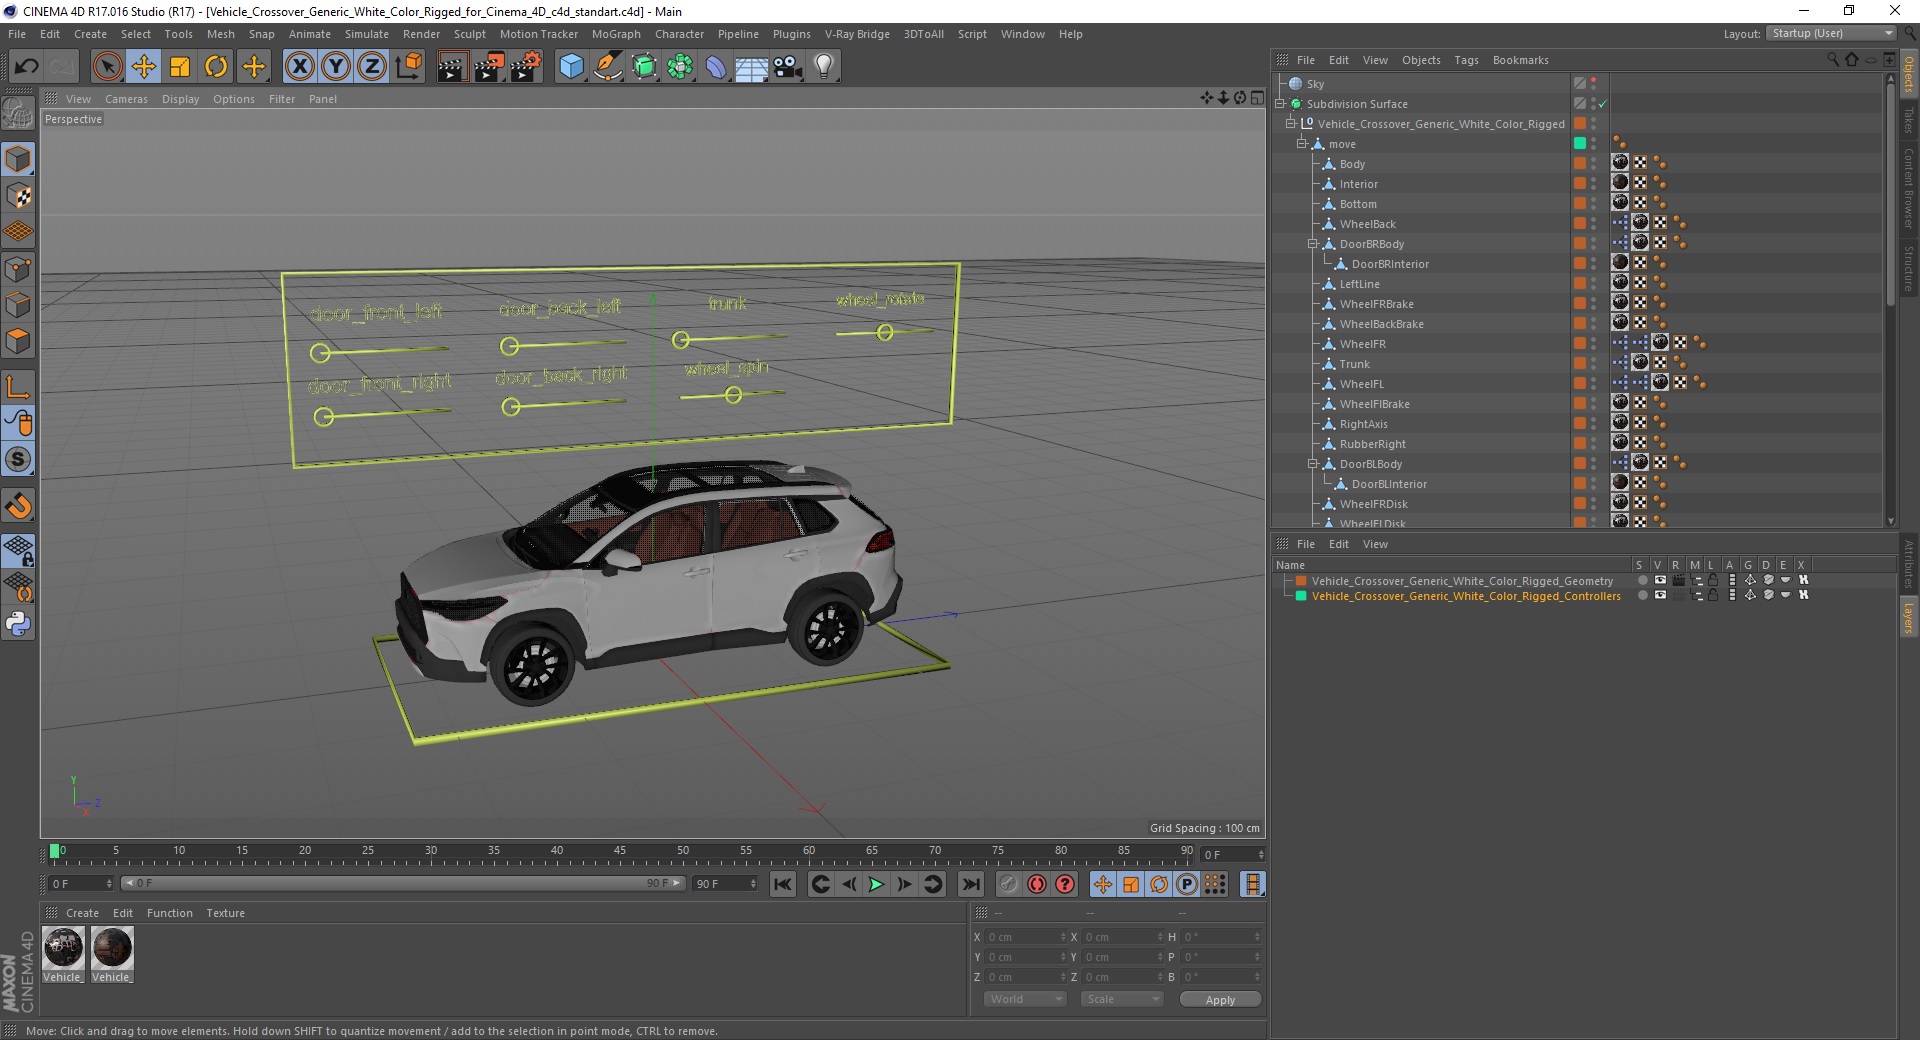Click the wheel_rotate slider knob

885,333
